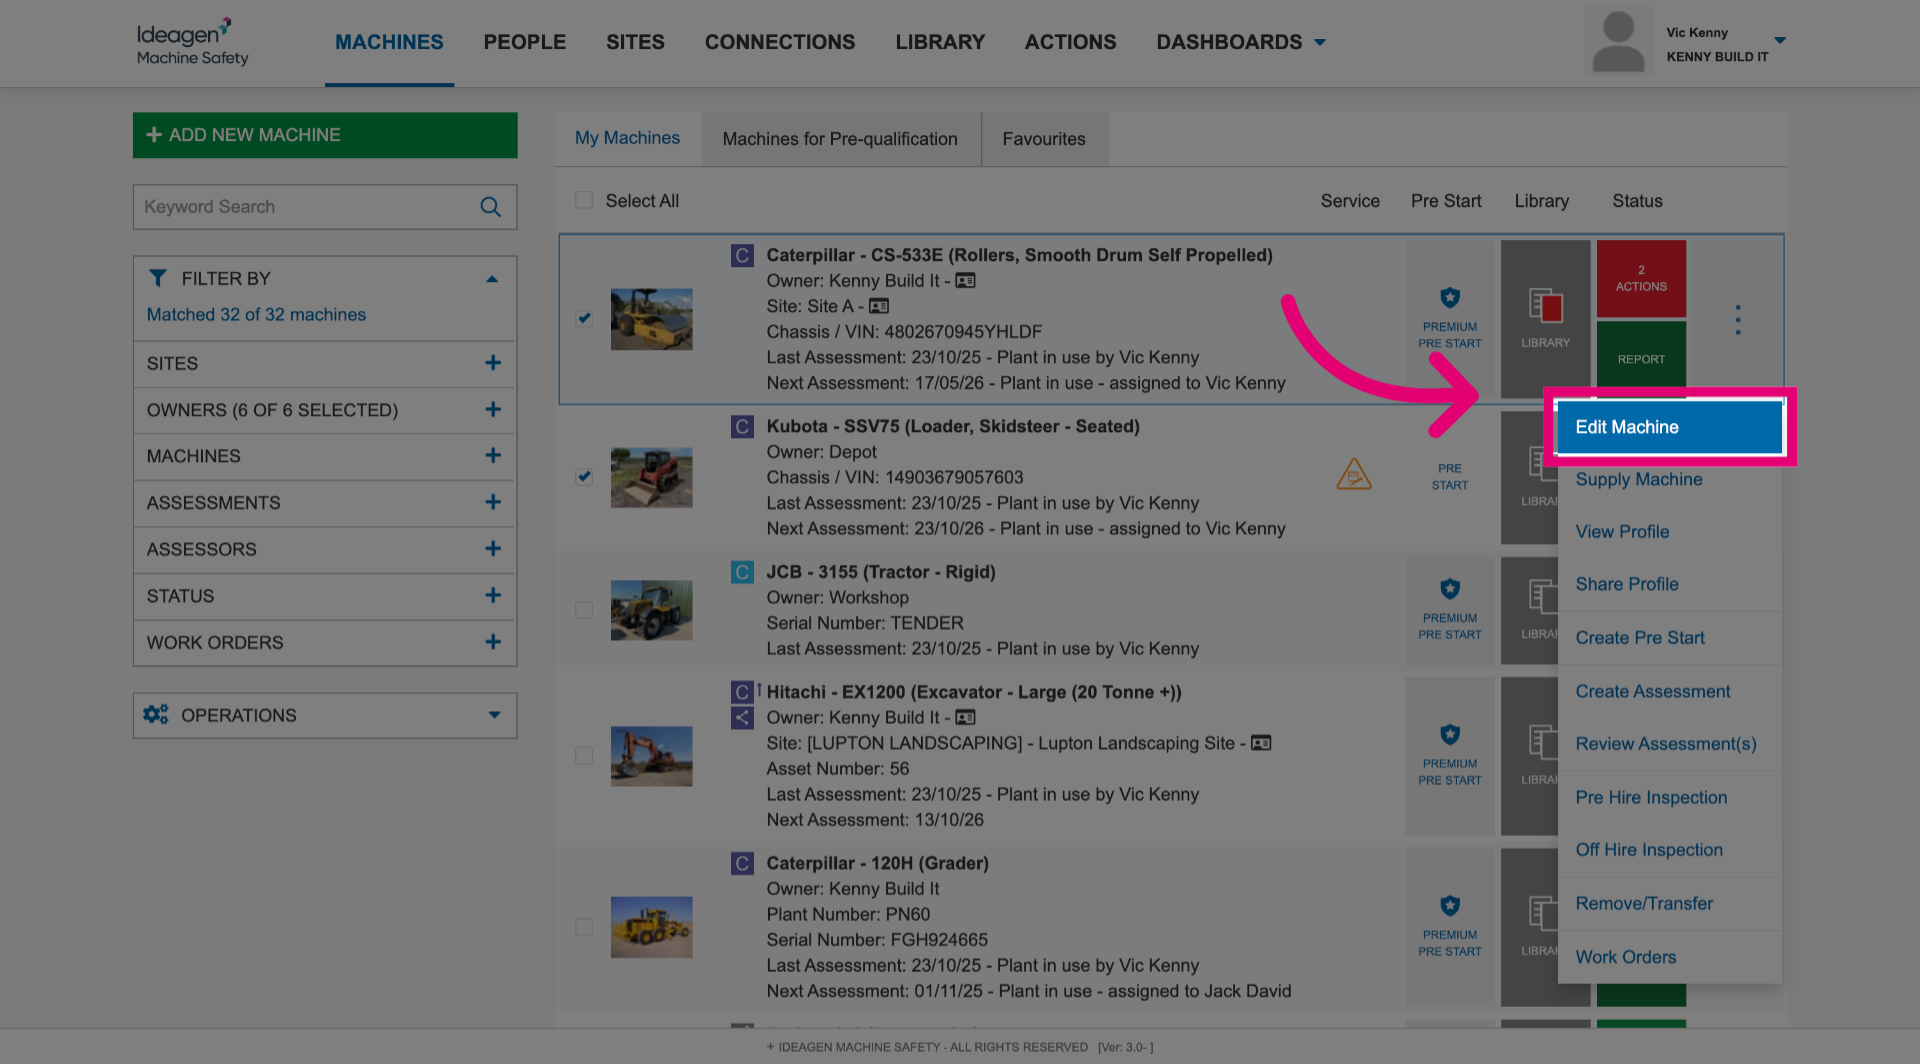Open the JCB 3155 tractor thumbnail
The image size is (1920, 1064).
point(651,610)
